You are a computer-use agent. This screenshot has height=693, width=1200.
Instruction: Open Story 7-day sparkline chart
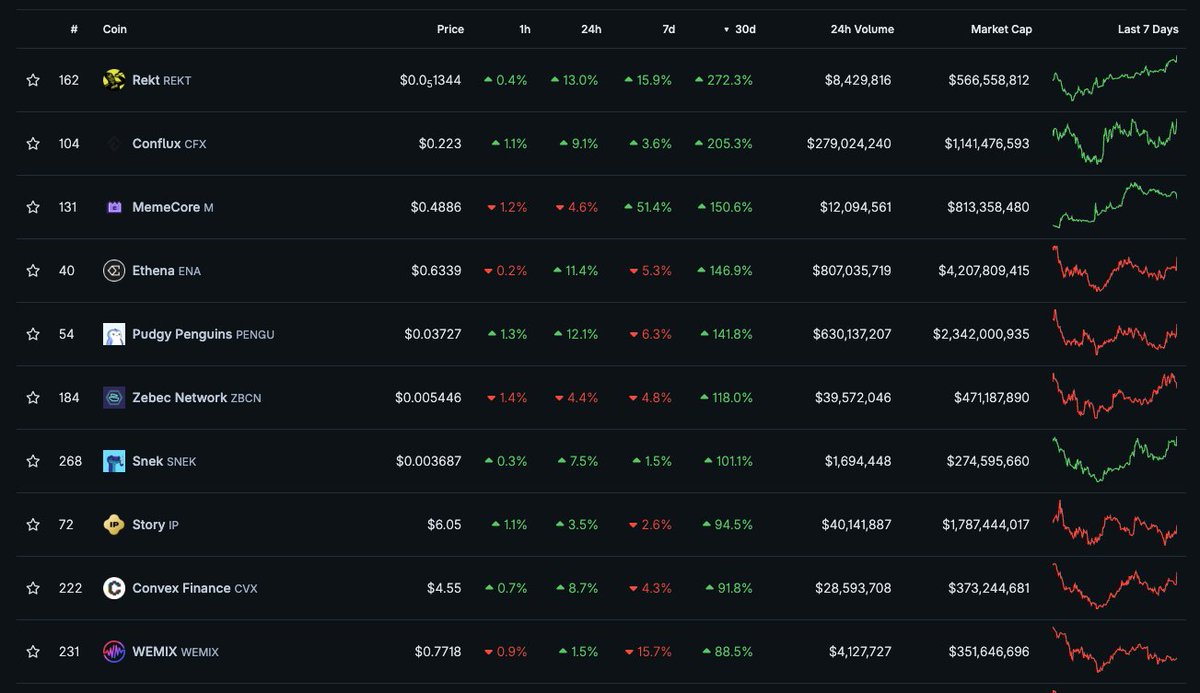[1115, 523]
